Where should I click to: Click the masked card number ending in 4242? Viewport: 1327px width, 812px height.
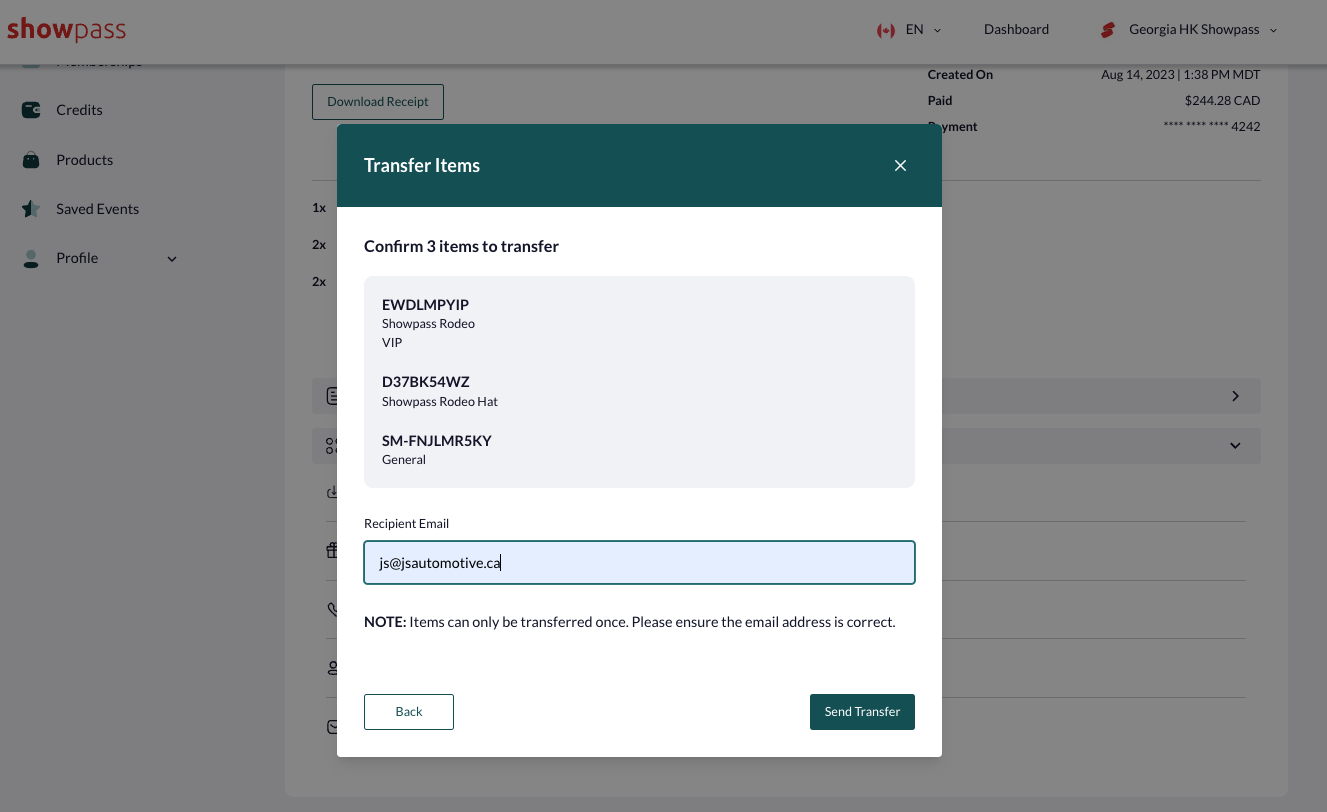(1212, 127)
